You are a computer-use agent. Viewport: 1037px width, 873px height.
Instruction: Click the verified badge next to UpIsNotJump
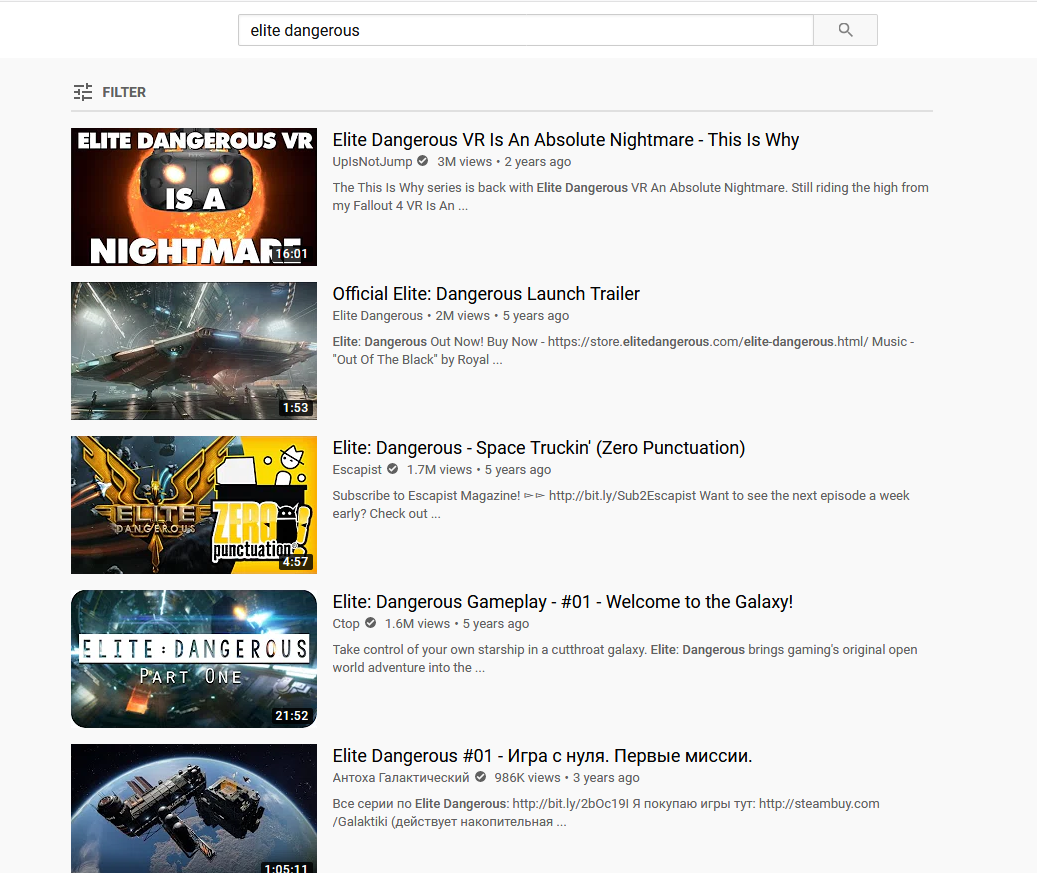tap(423, 161)
